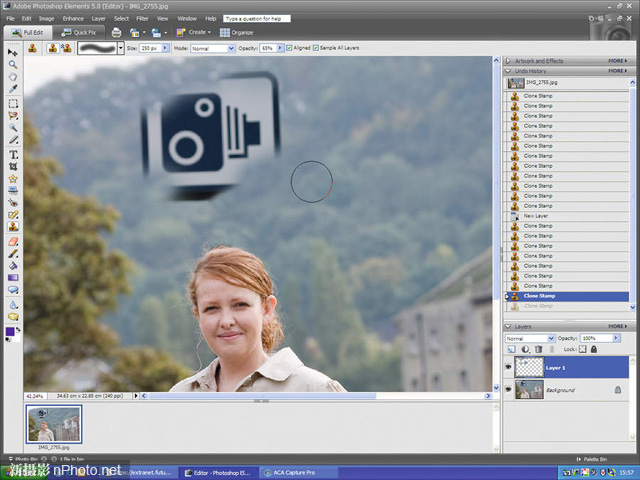Select the Eyedropper tool
The height and width of the screenshot is (480, 640).
(x=13, y=89)
